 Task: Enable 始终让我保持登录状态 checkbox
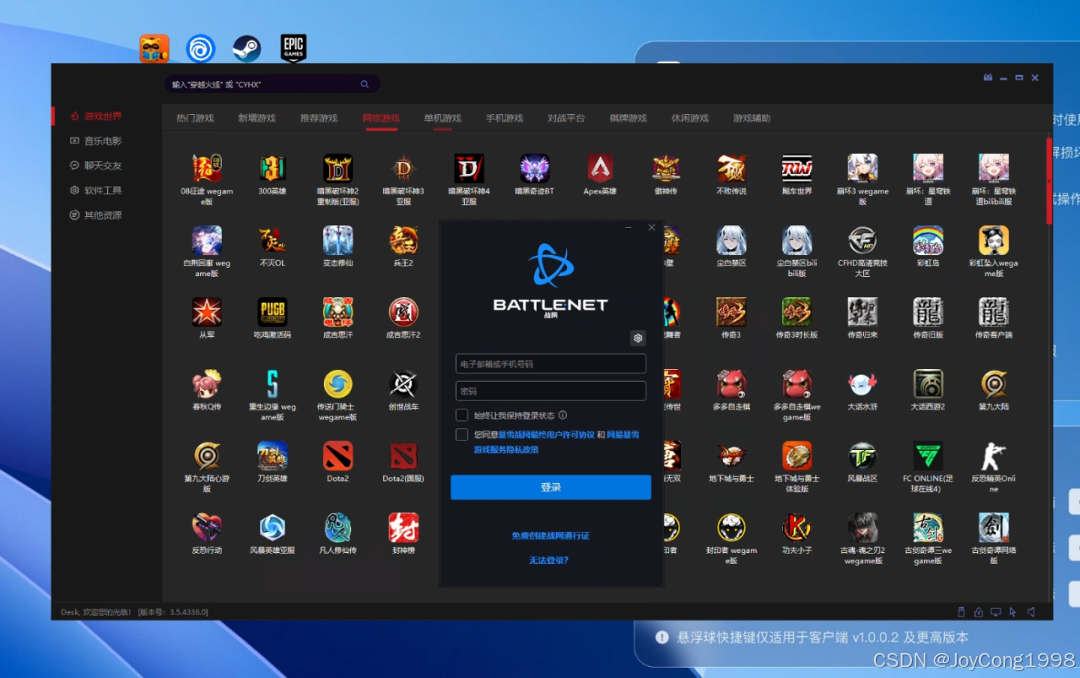click(461, 415)
